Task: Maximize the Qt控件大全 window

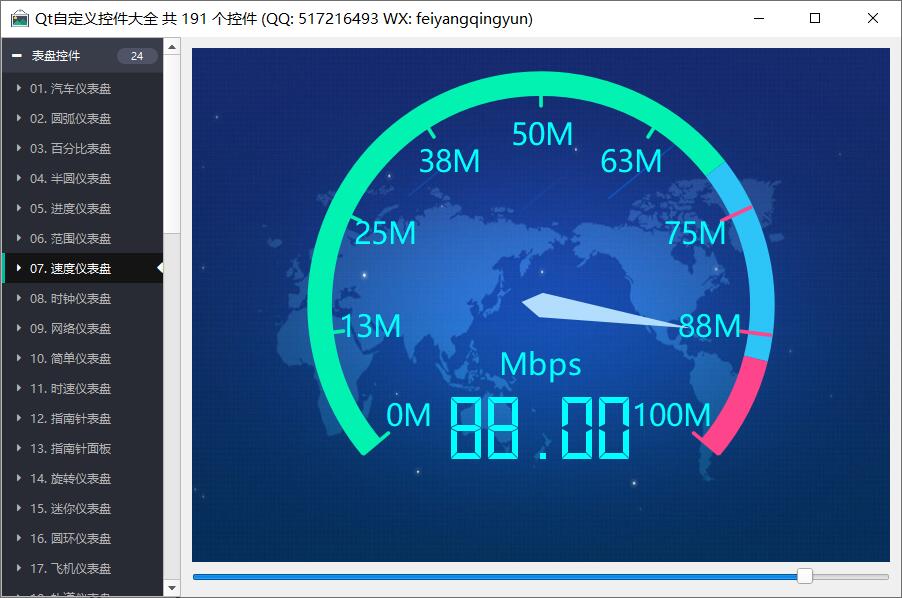Action: [x=814, y=19]
